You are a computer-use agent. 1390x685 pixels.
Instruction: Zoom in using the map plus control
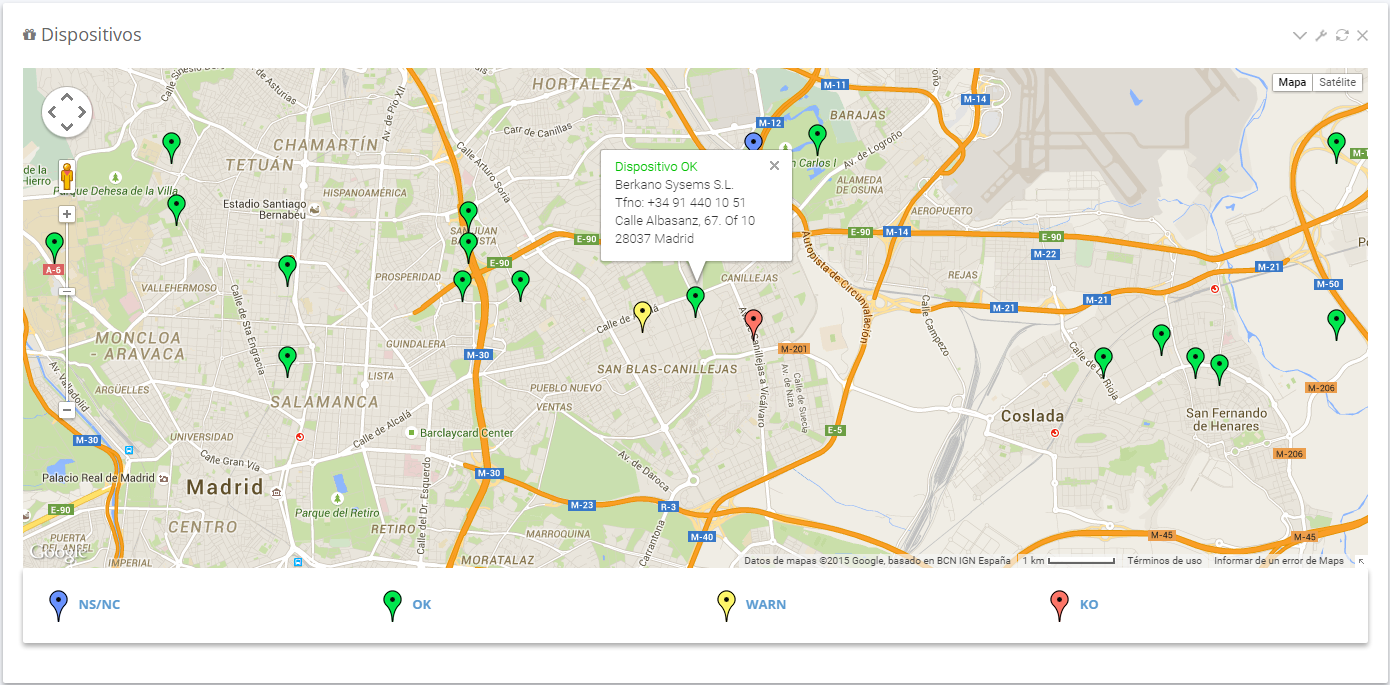(x=66, y=213)
